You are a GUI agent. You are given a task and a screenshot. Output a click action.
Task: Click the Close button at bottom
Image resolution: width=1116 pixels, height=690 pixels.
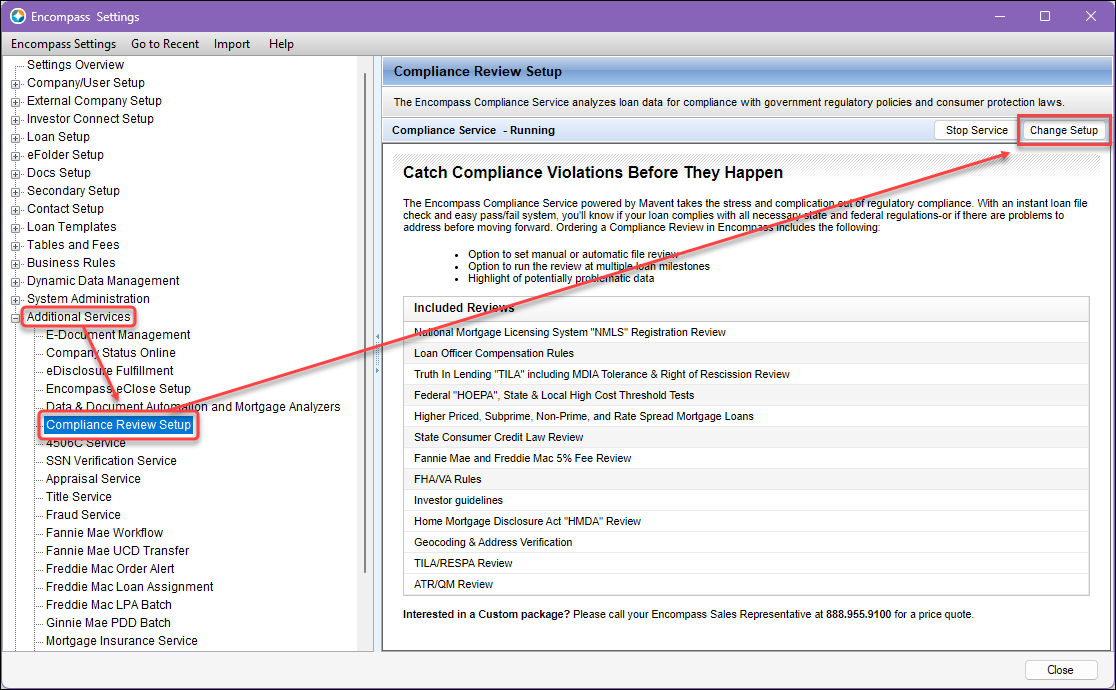[x=1060, y=670]
